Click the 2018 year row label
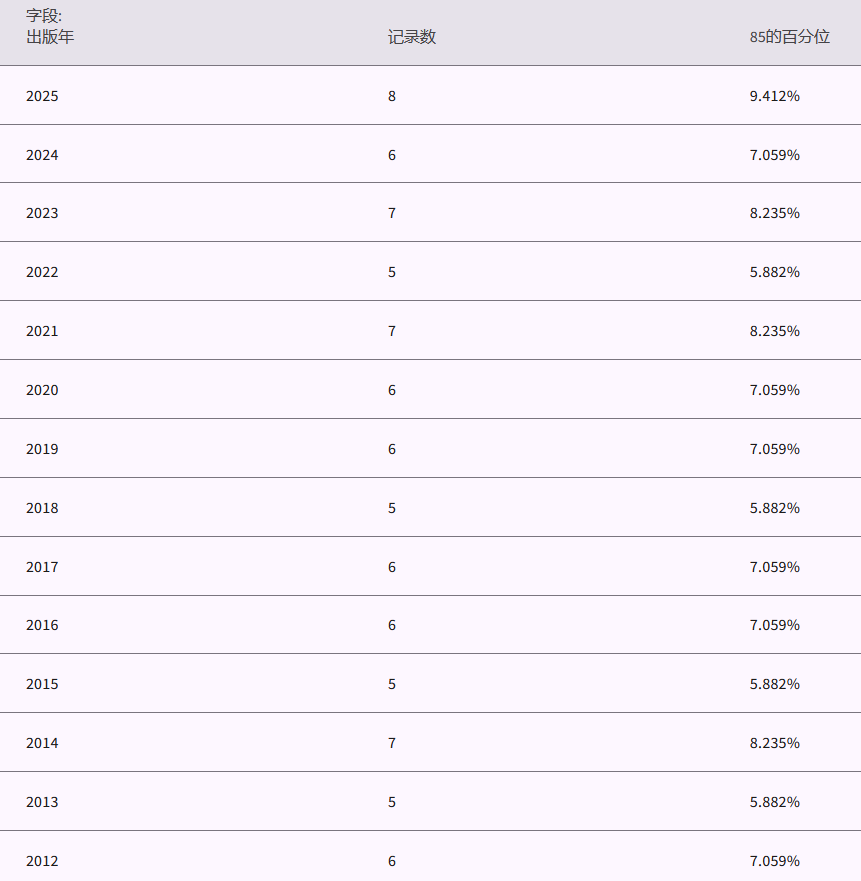 coord(42,508)
